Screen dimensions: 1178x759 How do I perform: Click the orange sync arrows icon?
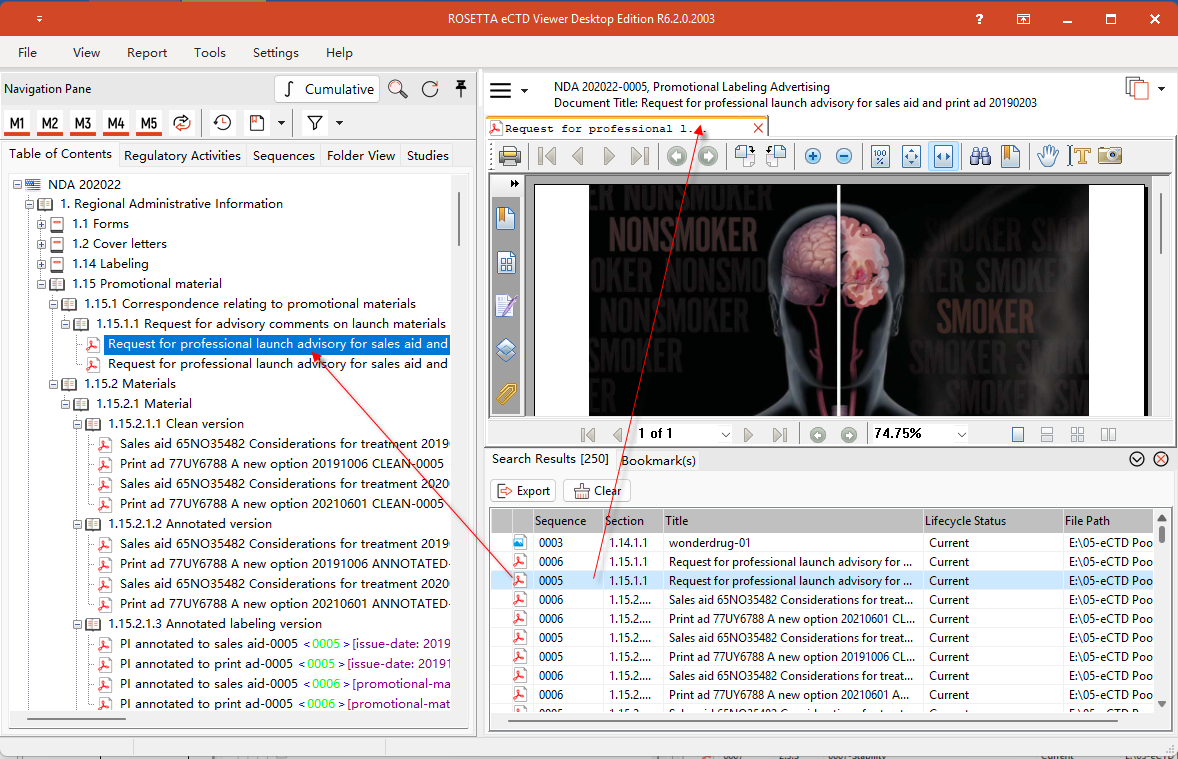click(x=182, y=122)
